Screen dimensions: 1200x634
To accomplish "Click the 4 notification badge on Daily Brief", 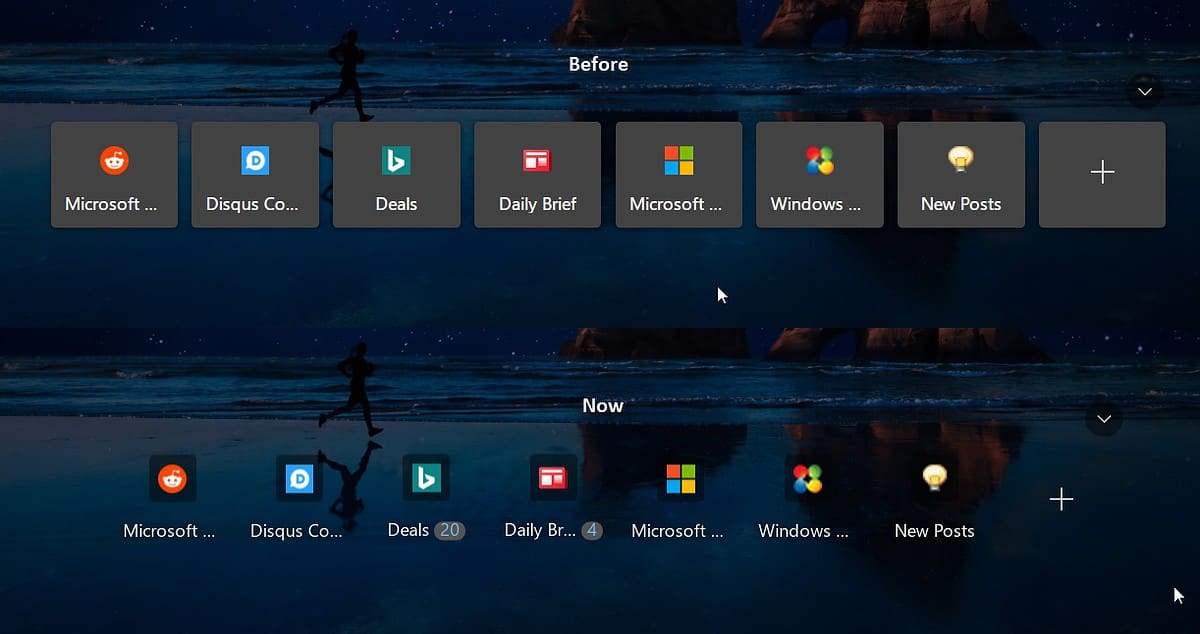I will 591,530.
